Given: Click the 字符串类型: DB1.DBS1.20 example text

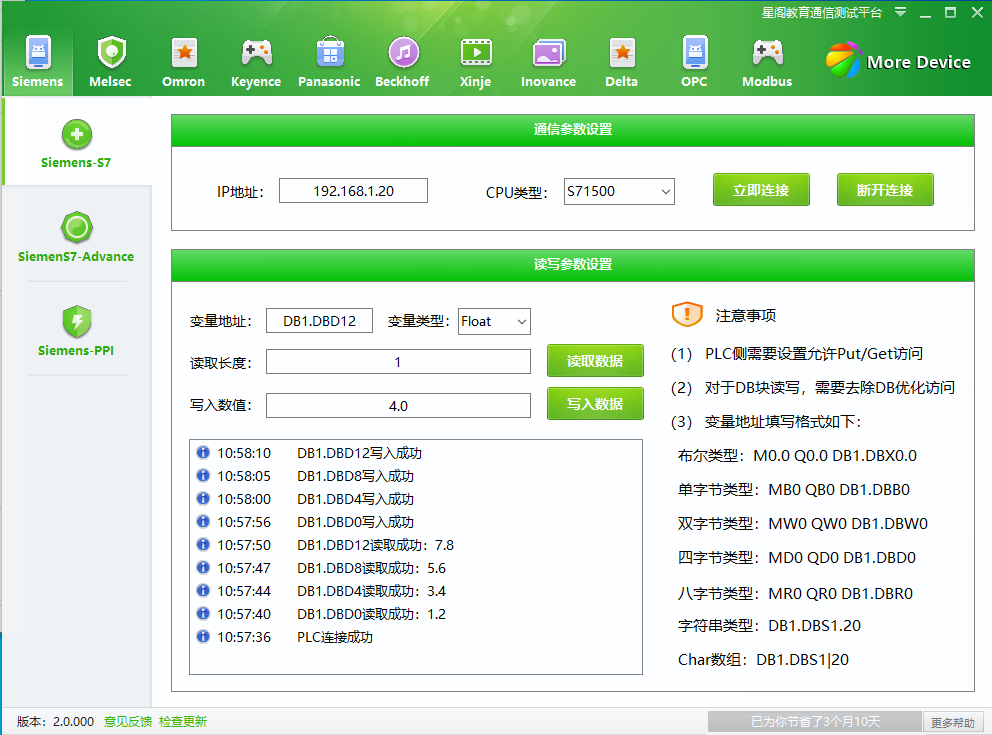Looking at the screenshot, I should pyautogui.click(x=769, y=626).
